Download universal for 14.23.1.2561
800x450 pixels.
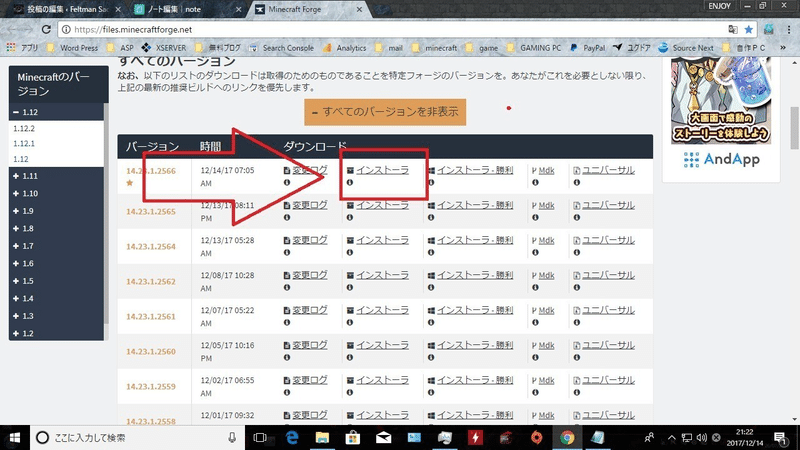tap(608, 310)
